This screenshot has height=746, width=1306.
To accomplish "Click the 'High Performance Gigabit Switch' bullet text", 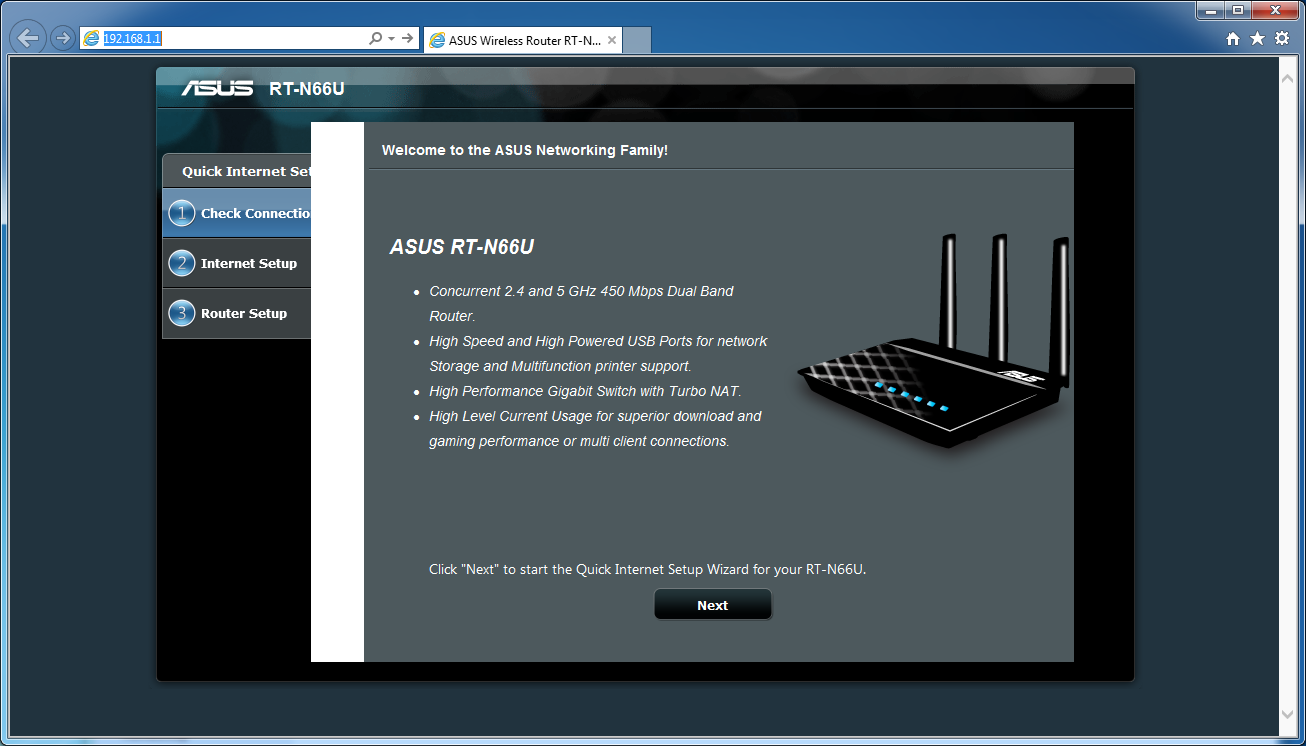I will [x=585, y=391].
